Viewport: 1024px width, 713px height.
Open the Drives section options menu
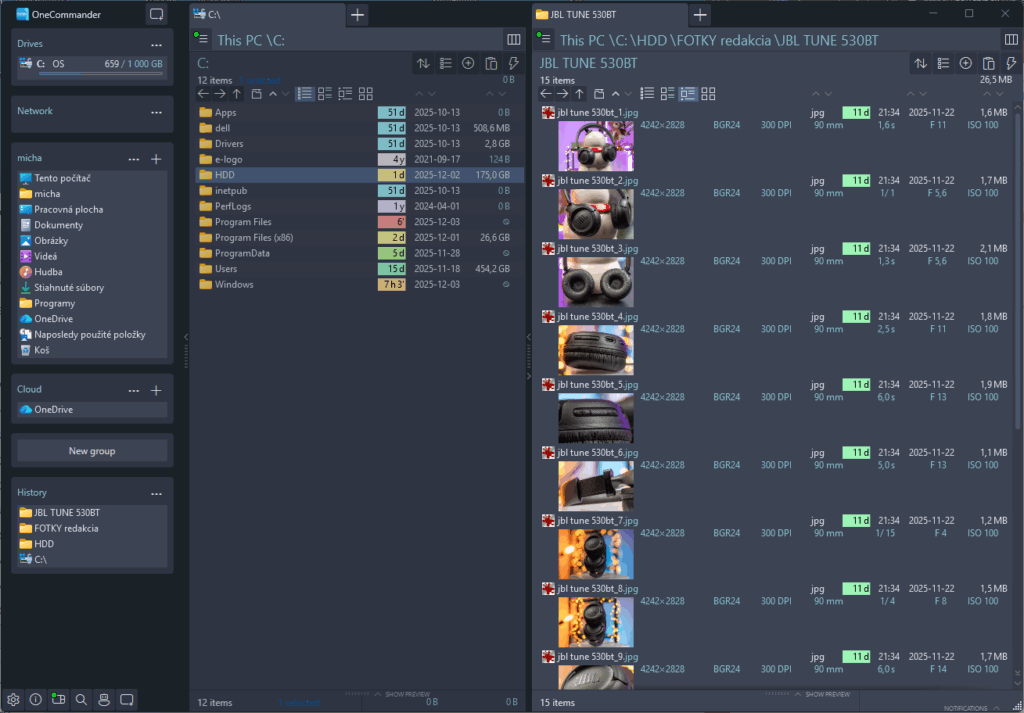pos(157,44)
